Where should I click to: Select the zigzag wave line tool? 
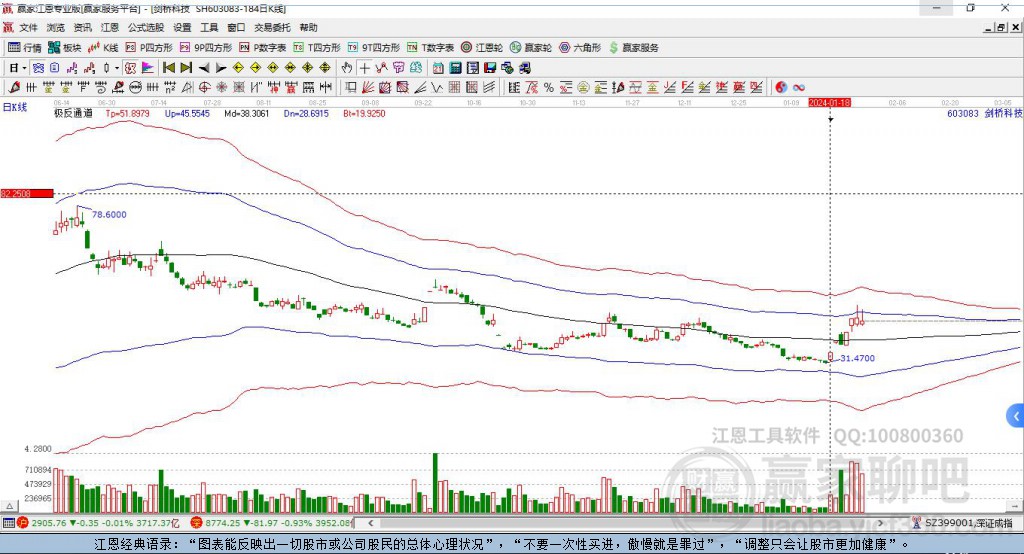(437, 88)
